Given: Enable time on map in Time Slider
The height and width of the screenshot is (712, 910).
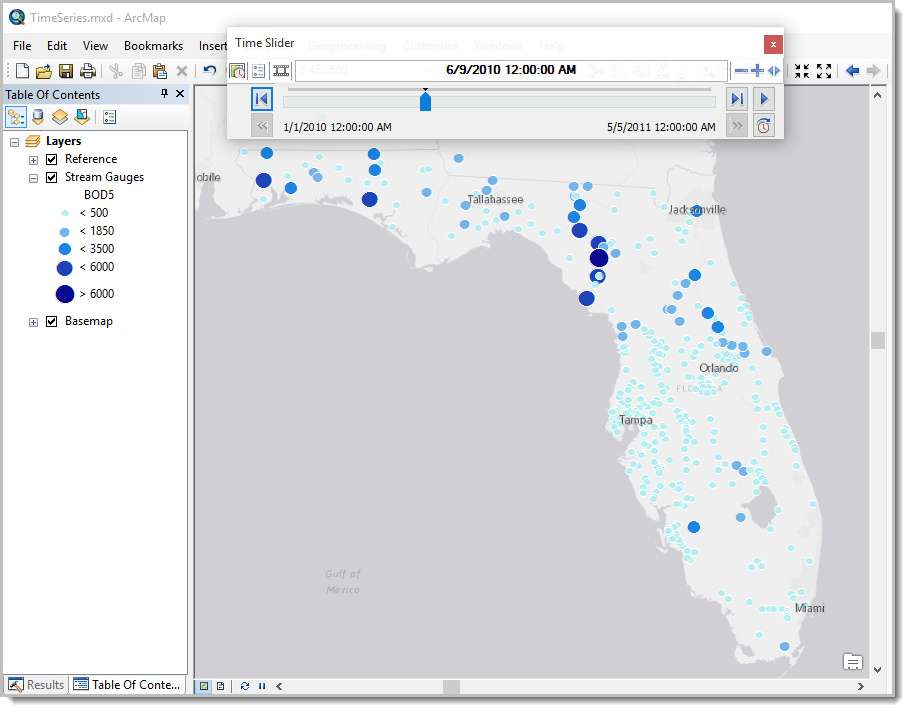Looking at the screenshot, I should pyautogui.click(x=238, y=71).
